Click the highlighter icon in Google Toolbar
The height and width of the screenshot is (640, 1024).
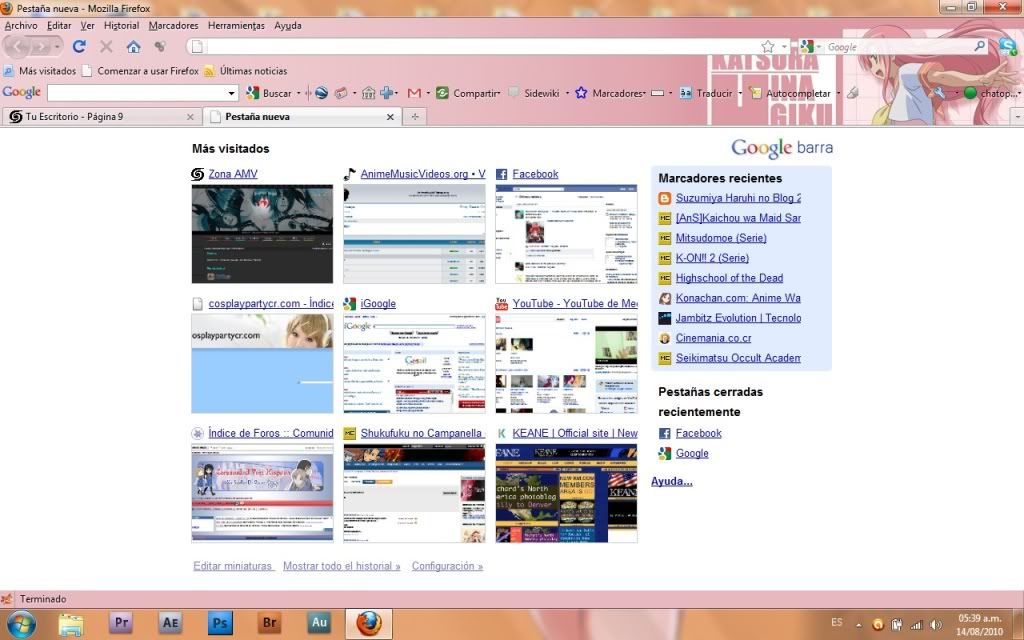852,93
